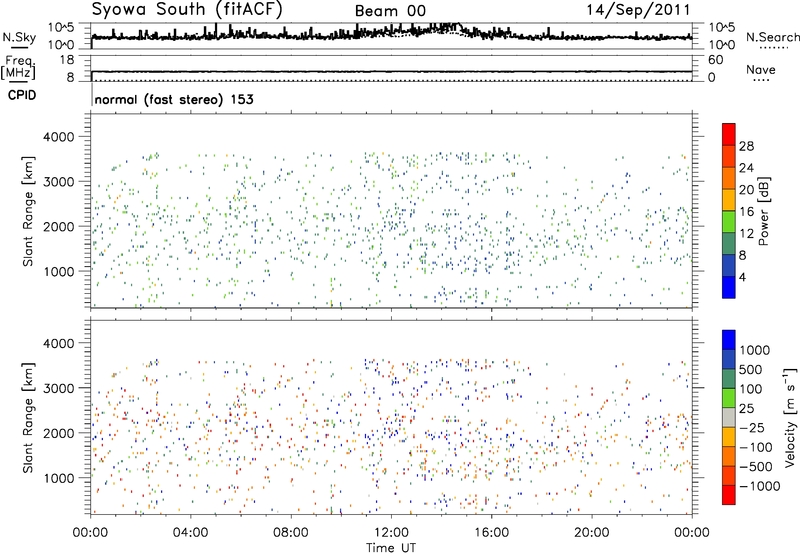Click the '3000' label on velocity panel axis

59,388
